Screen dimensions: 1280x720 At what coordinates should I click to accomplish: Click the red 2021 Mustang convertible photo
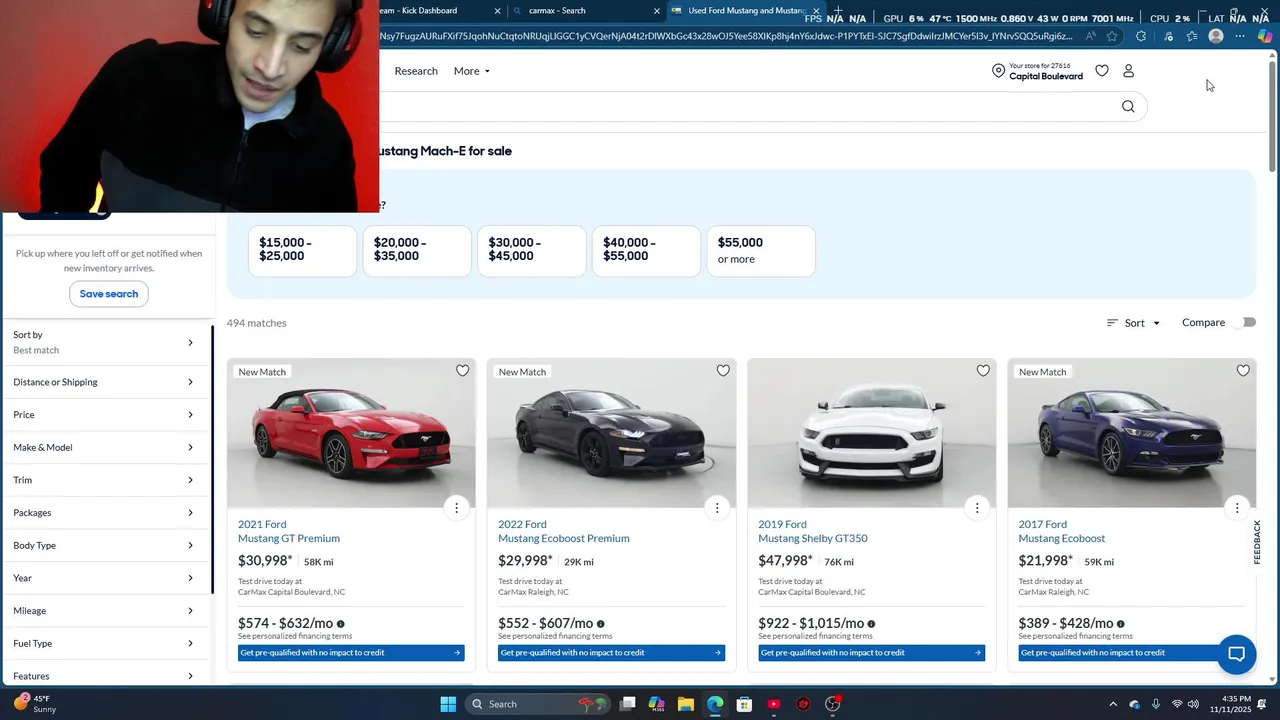click(351, 433)
